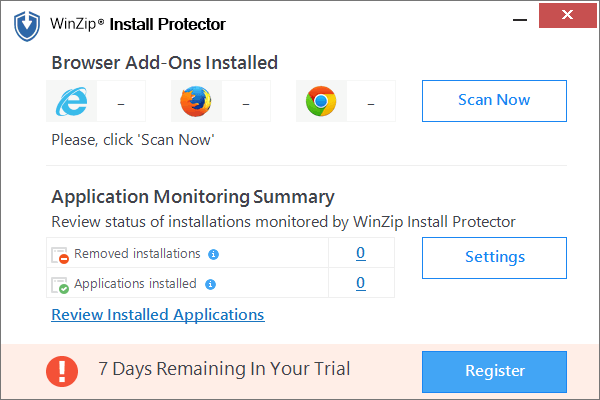600x400 pixels.
Task: Open the Settings button
Action: coord(494,257)
